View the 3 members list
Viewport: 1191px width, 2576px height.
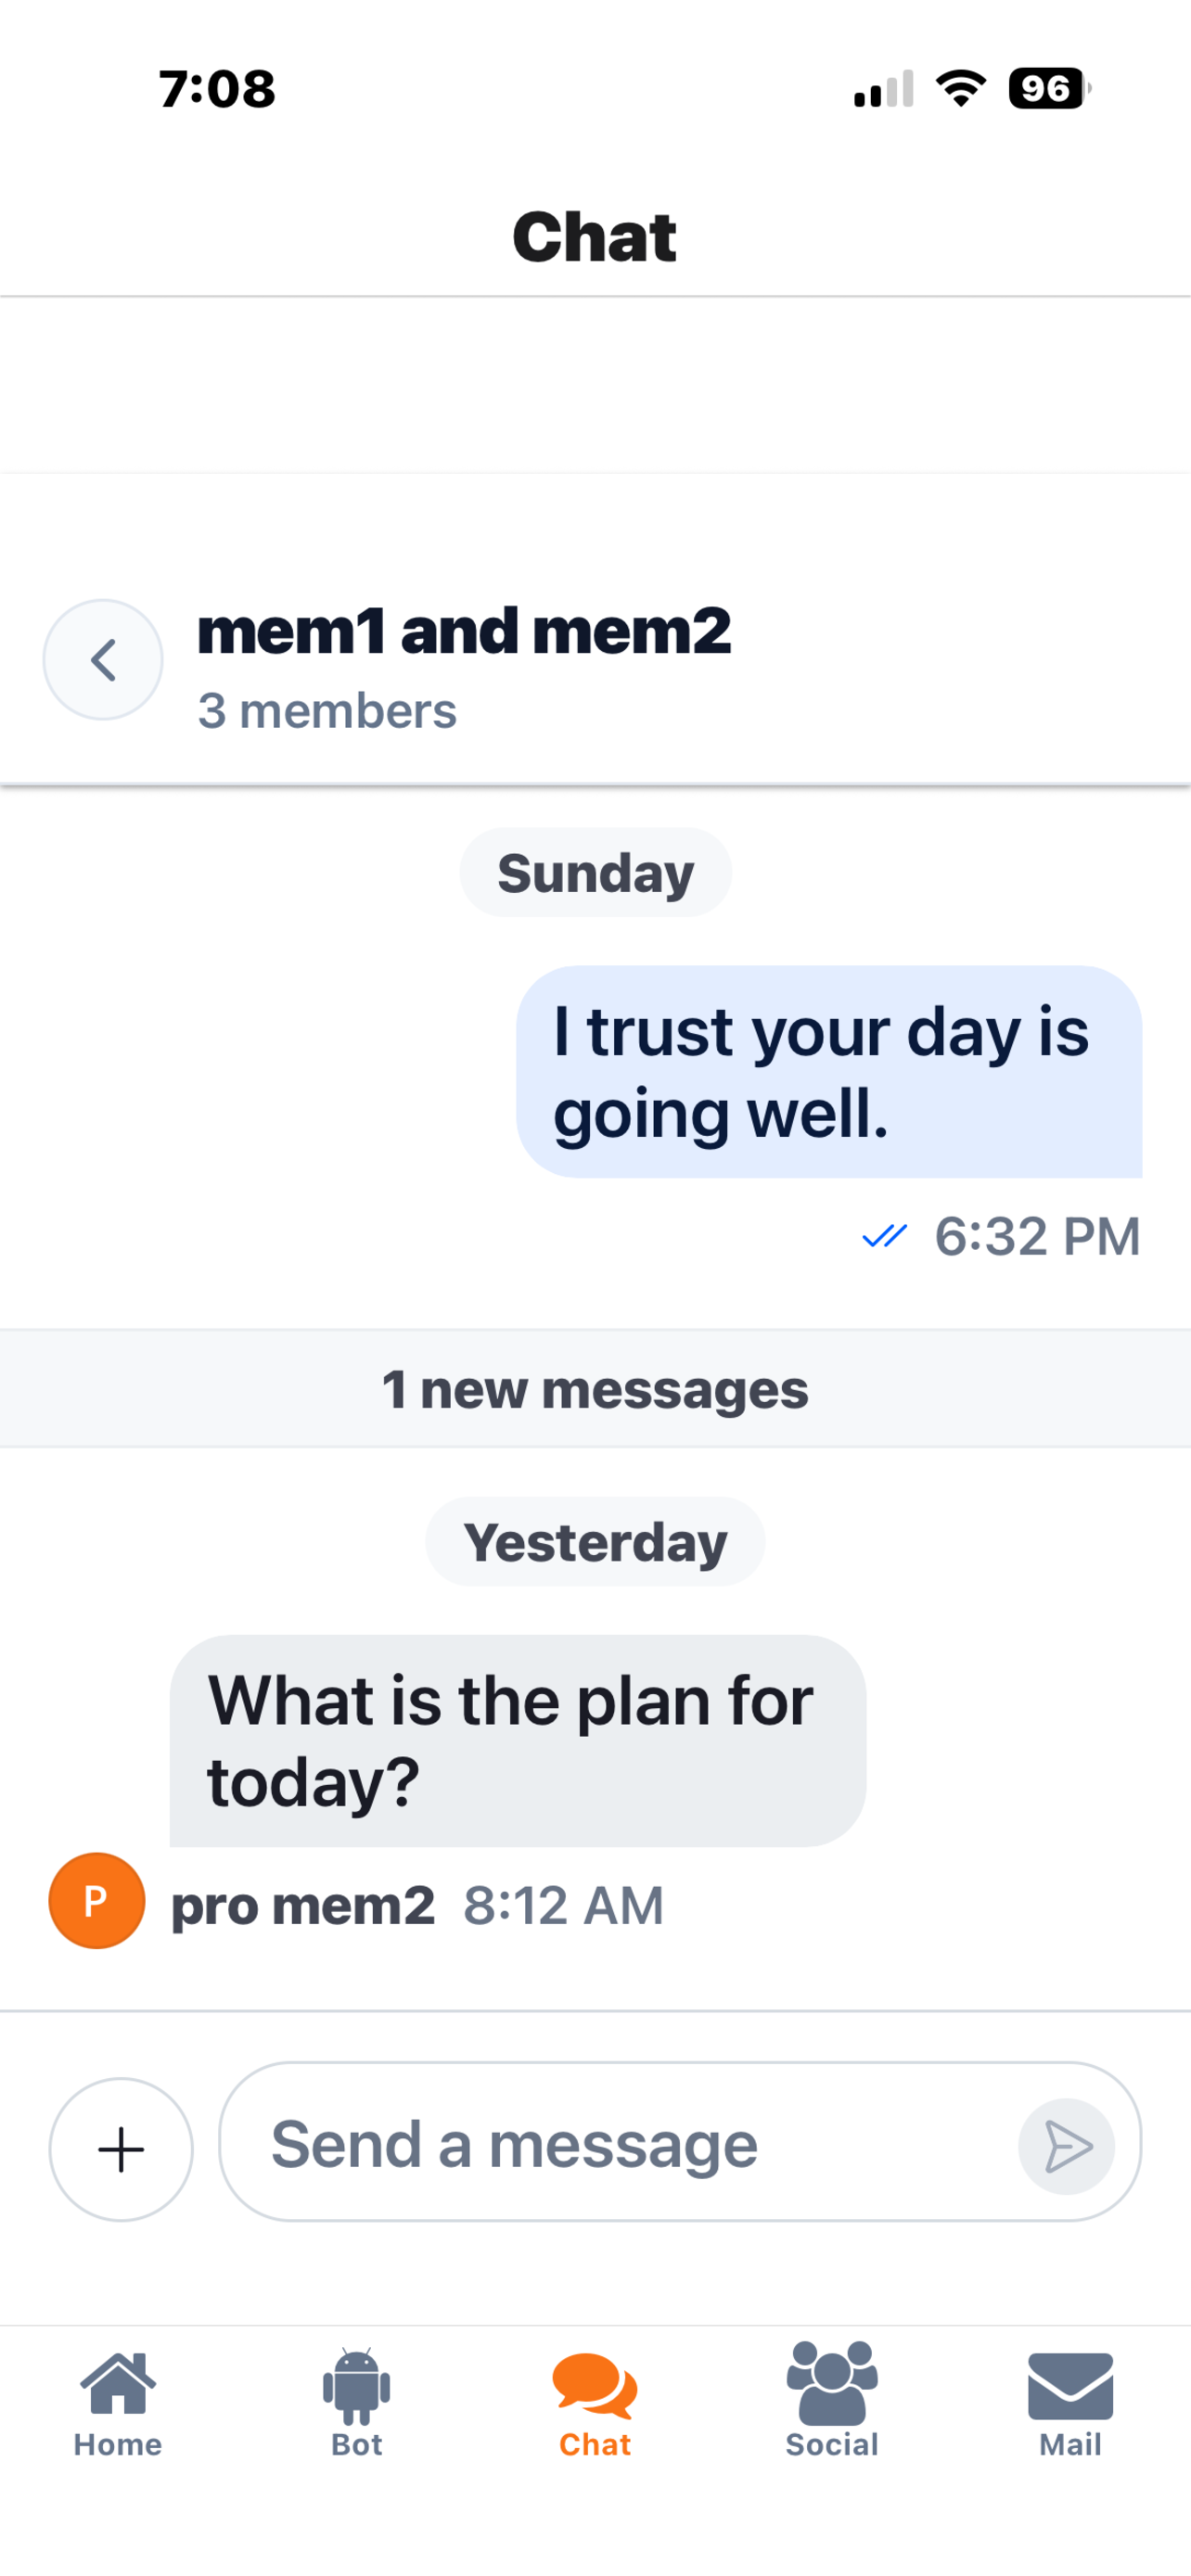(327, 711)
